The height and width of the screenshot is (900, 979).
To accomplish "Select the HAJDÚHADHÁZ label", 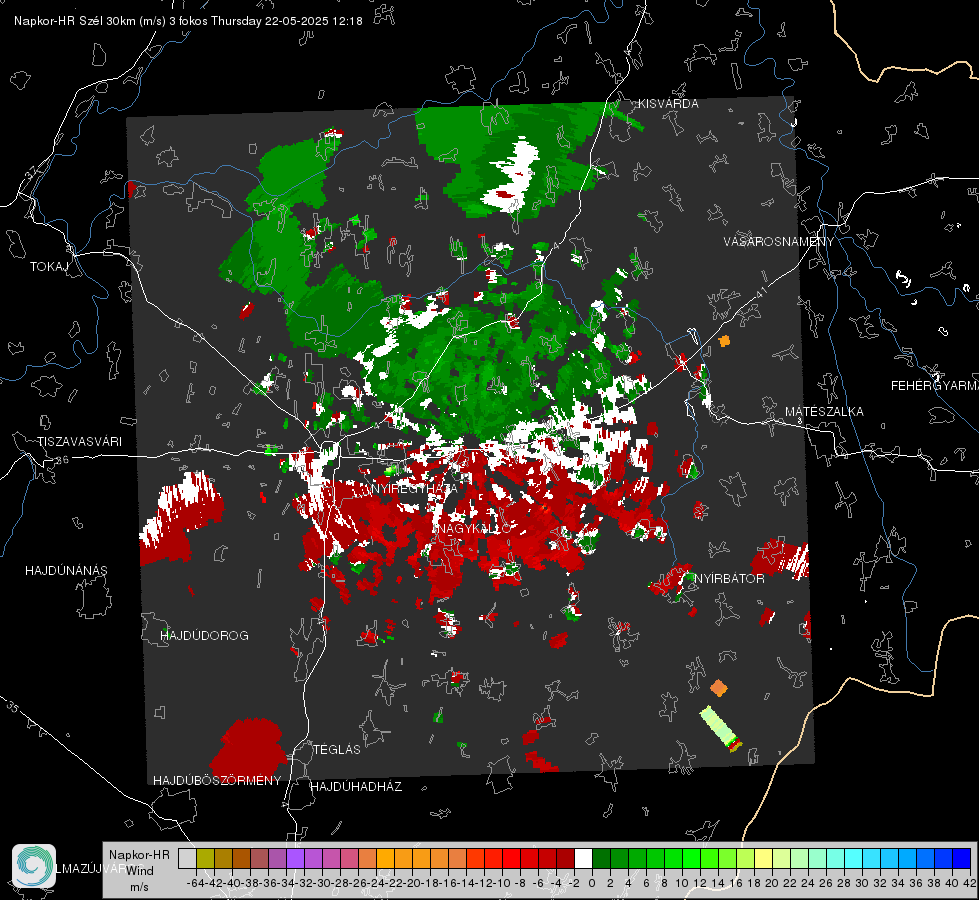I will [x=356, y=787].
